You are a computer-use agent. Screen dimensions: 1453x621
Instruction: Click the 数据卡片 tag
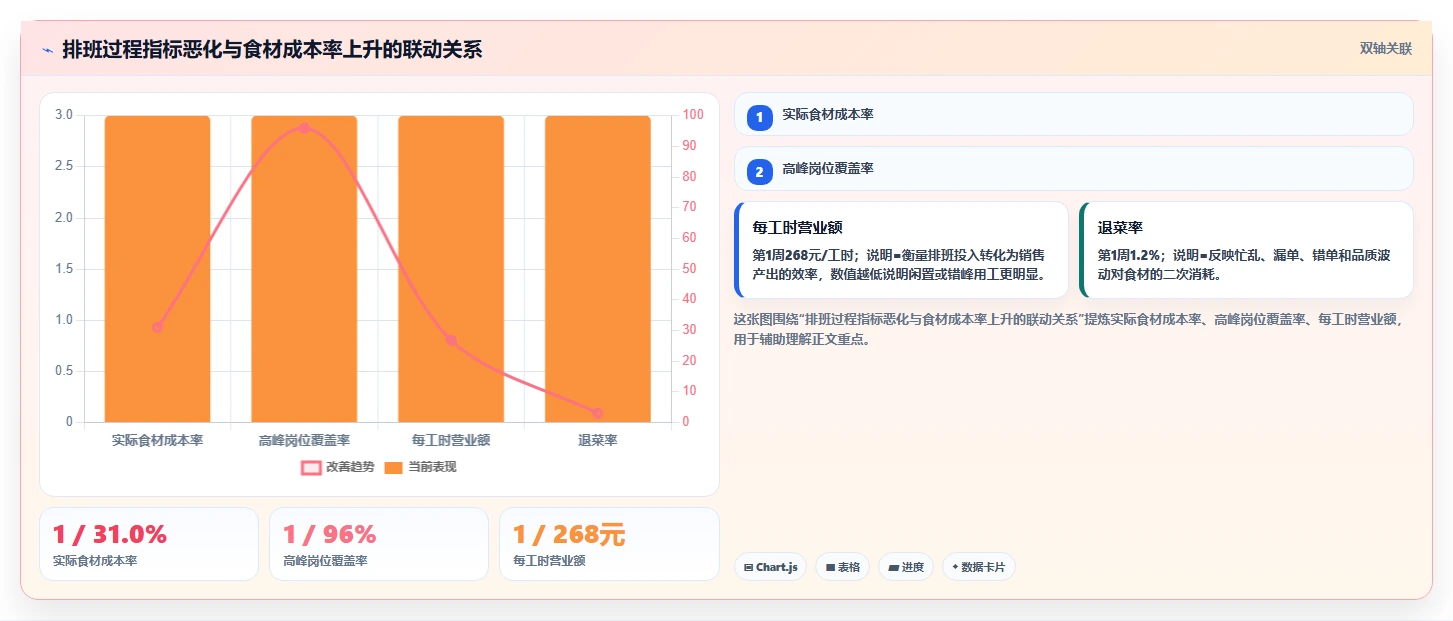click(979, 567)
